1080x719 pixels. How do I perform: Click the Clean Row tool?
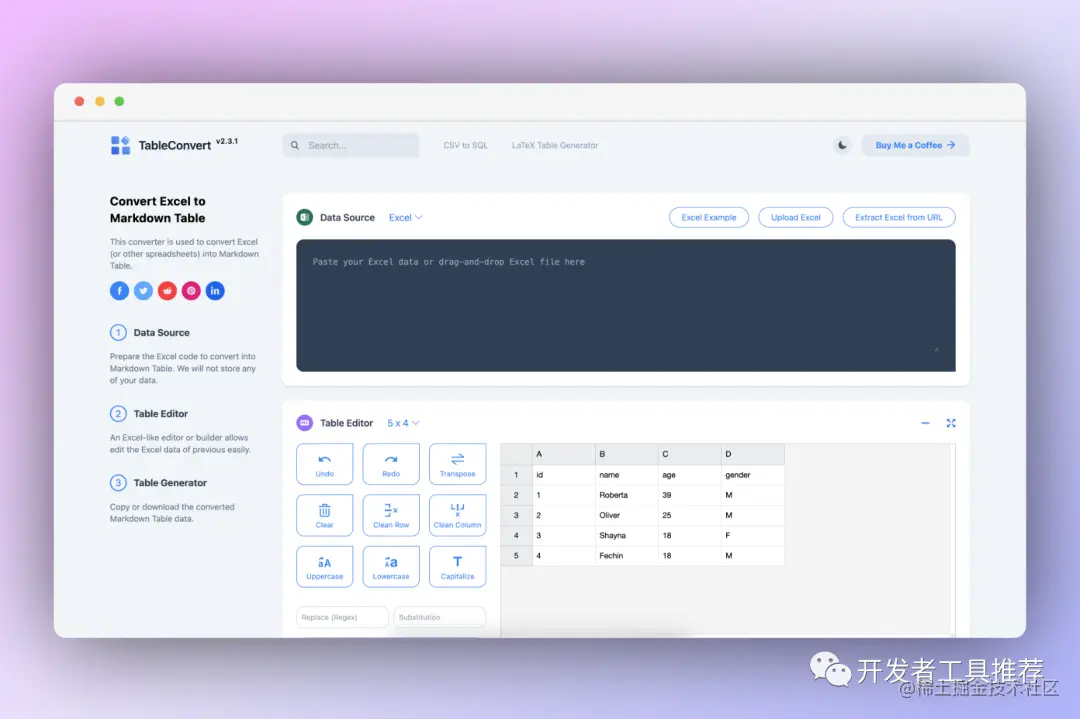pyautogui.click(x=391, y=515)
